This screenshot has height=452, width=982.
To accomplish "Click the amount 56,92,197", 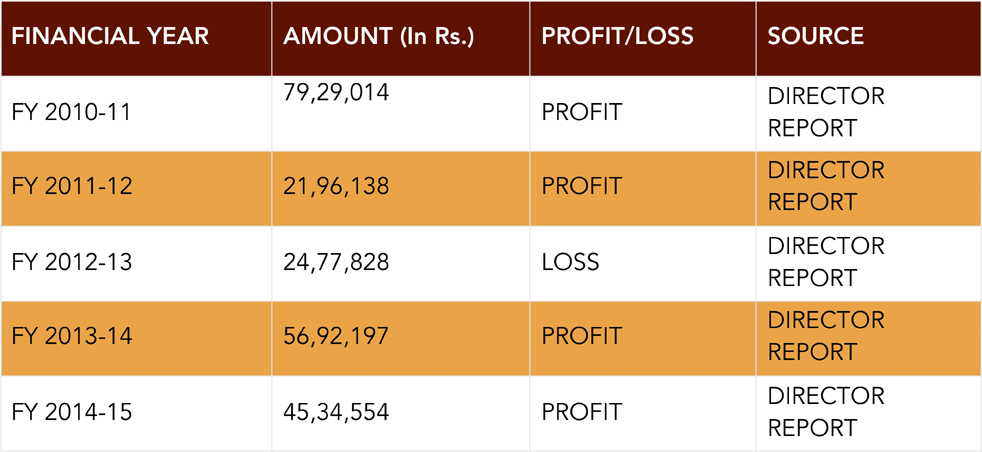I will 336,336.
